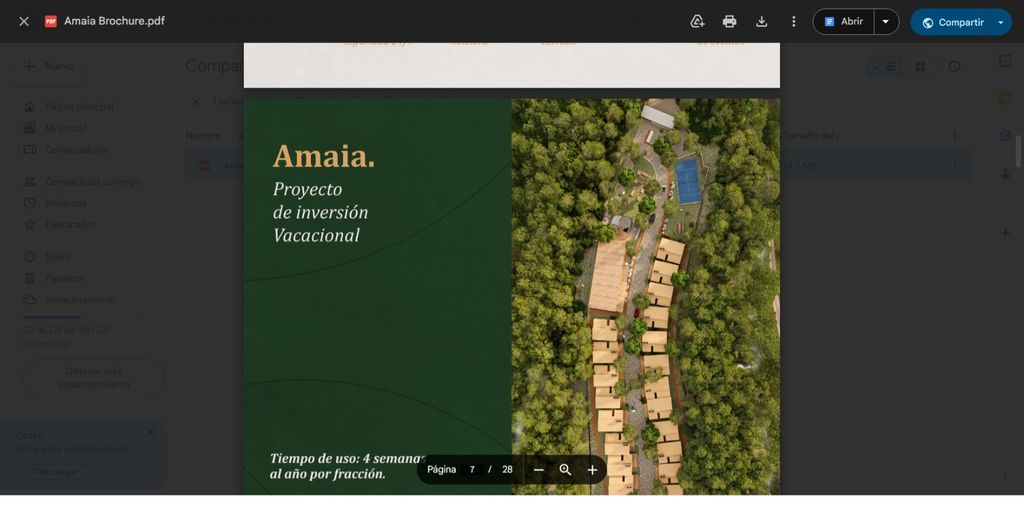Image resolution: width=1024 pixels, height=511 pixels.
Task: Dismiss the Drive para computadoras banner
Action: tap(151, 432)
